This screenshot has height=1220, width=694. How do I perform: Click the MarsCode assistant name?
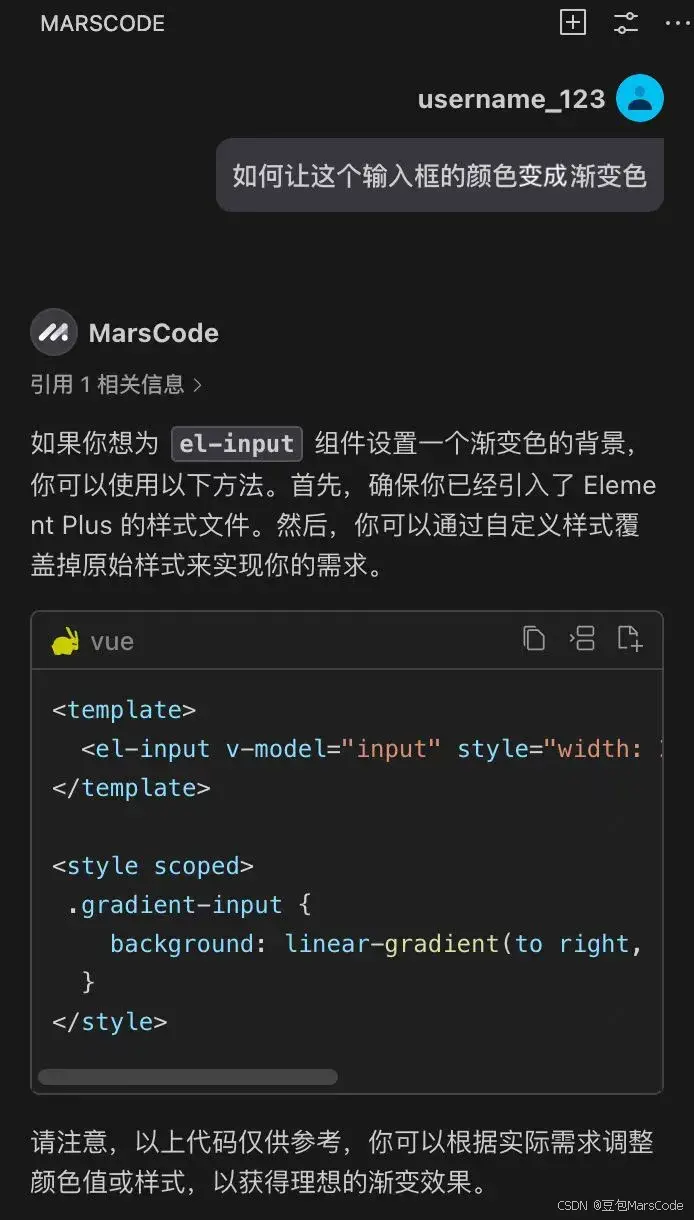tap(154, 333)
